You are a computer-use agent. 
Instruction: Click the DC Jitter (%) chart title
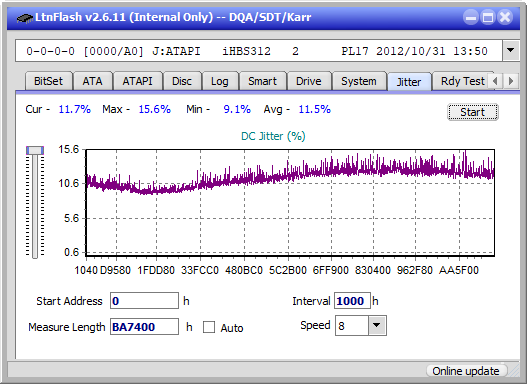[273, 136]
